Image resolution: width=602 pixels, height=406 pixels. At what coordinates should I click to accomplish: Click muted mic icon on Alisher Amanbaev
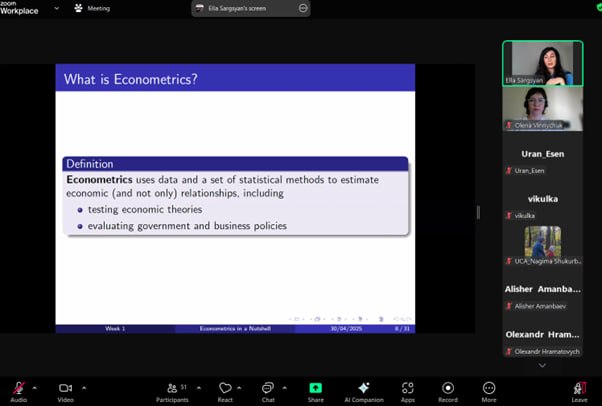coord(509,306)
